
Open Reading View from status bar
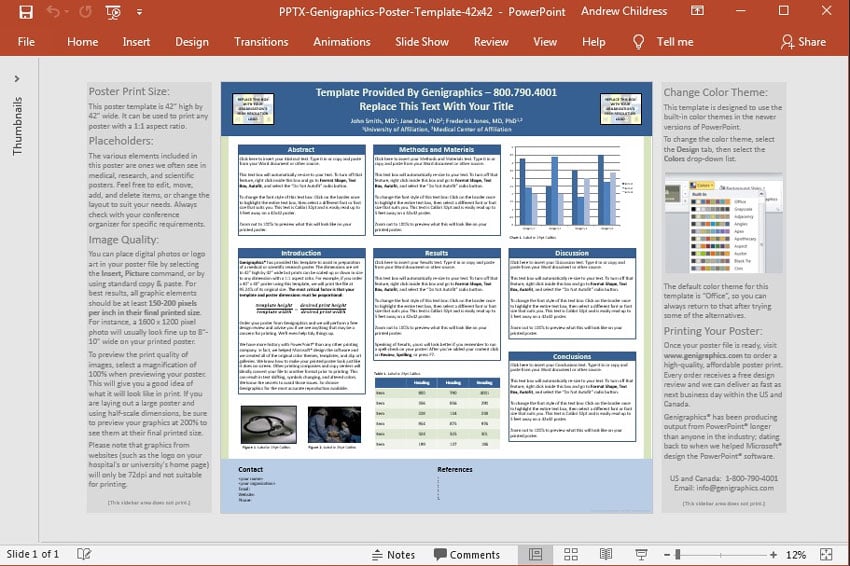point(605,554)
